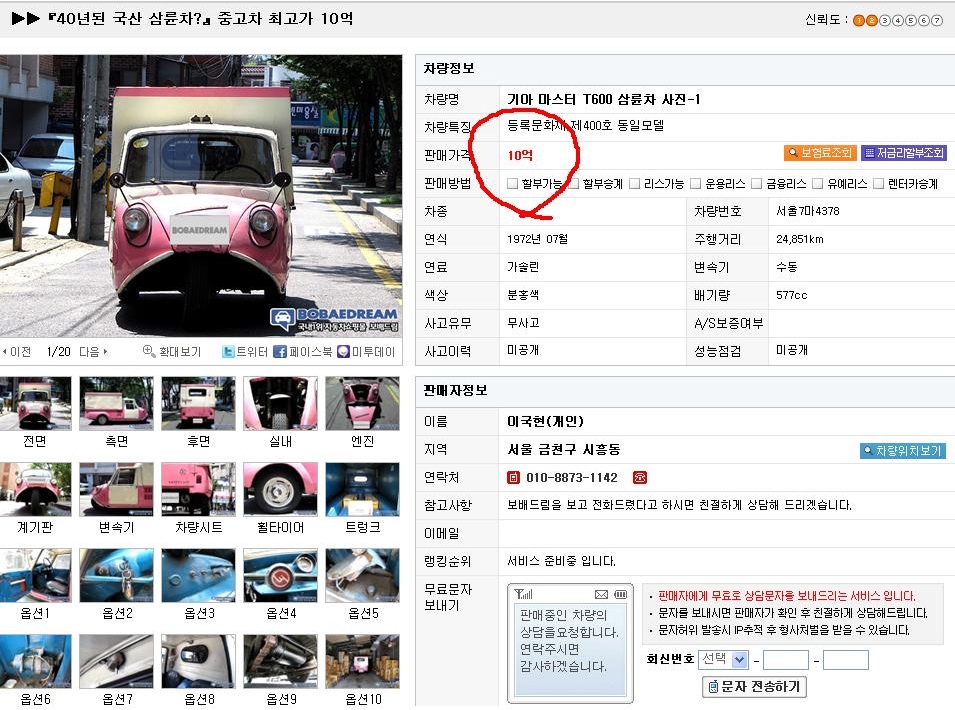Enable the 렌터카승계 checkbox
Viewport: 955px width, 710px height.
pos(878,184)
